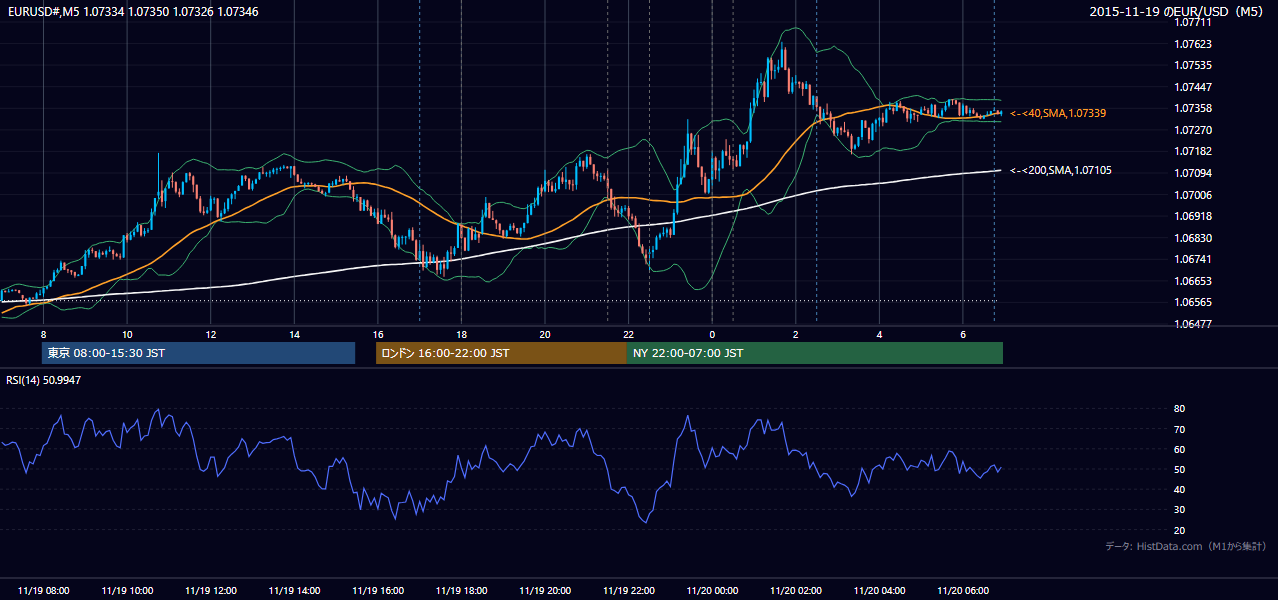Click price axis value 1.07006
1278x600 pixels.
(1193, 195)
